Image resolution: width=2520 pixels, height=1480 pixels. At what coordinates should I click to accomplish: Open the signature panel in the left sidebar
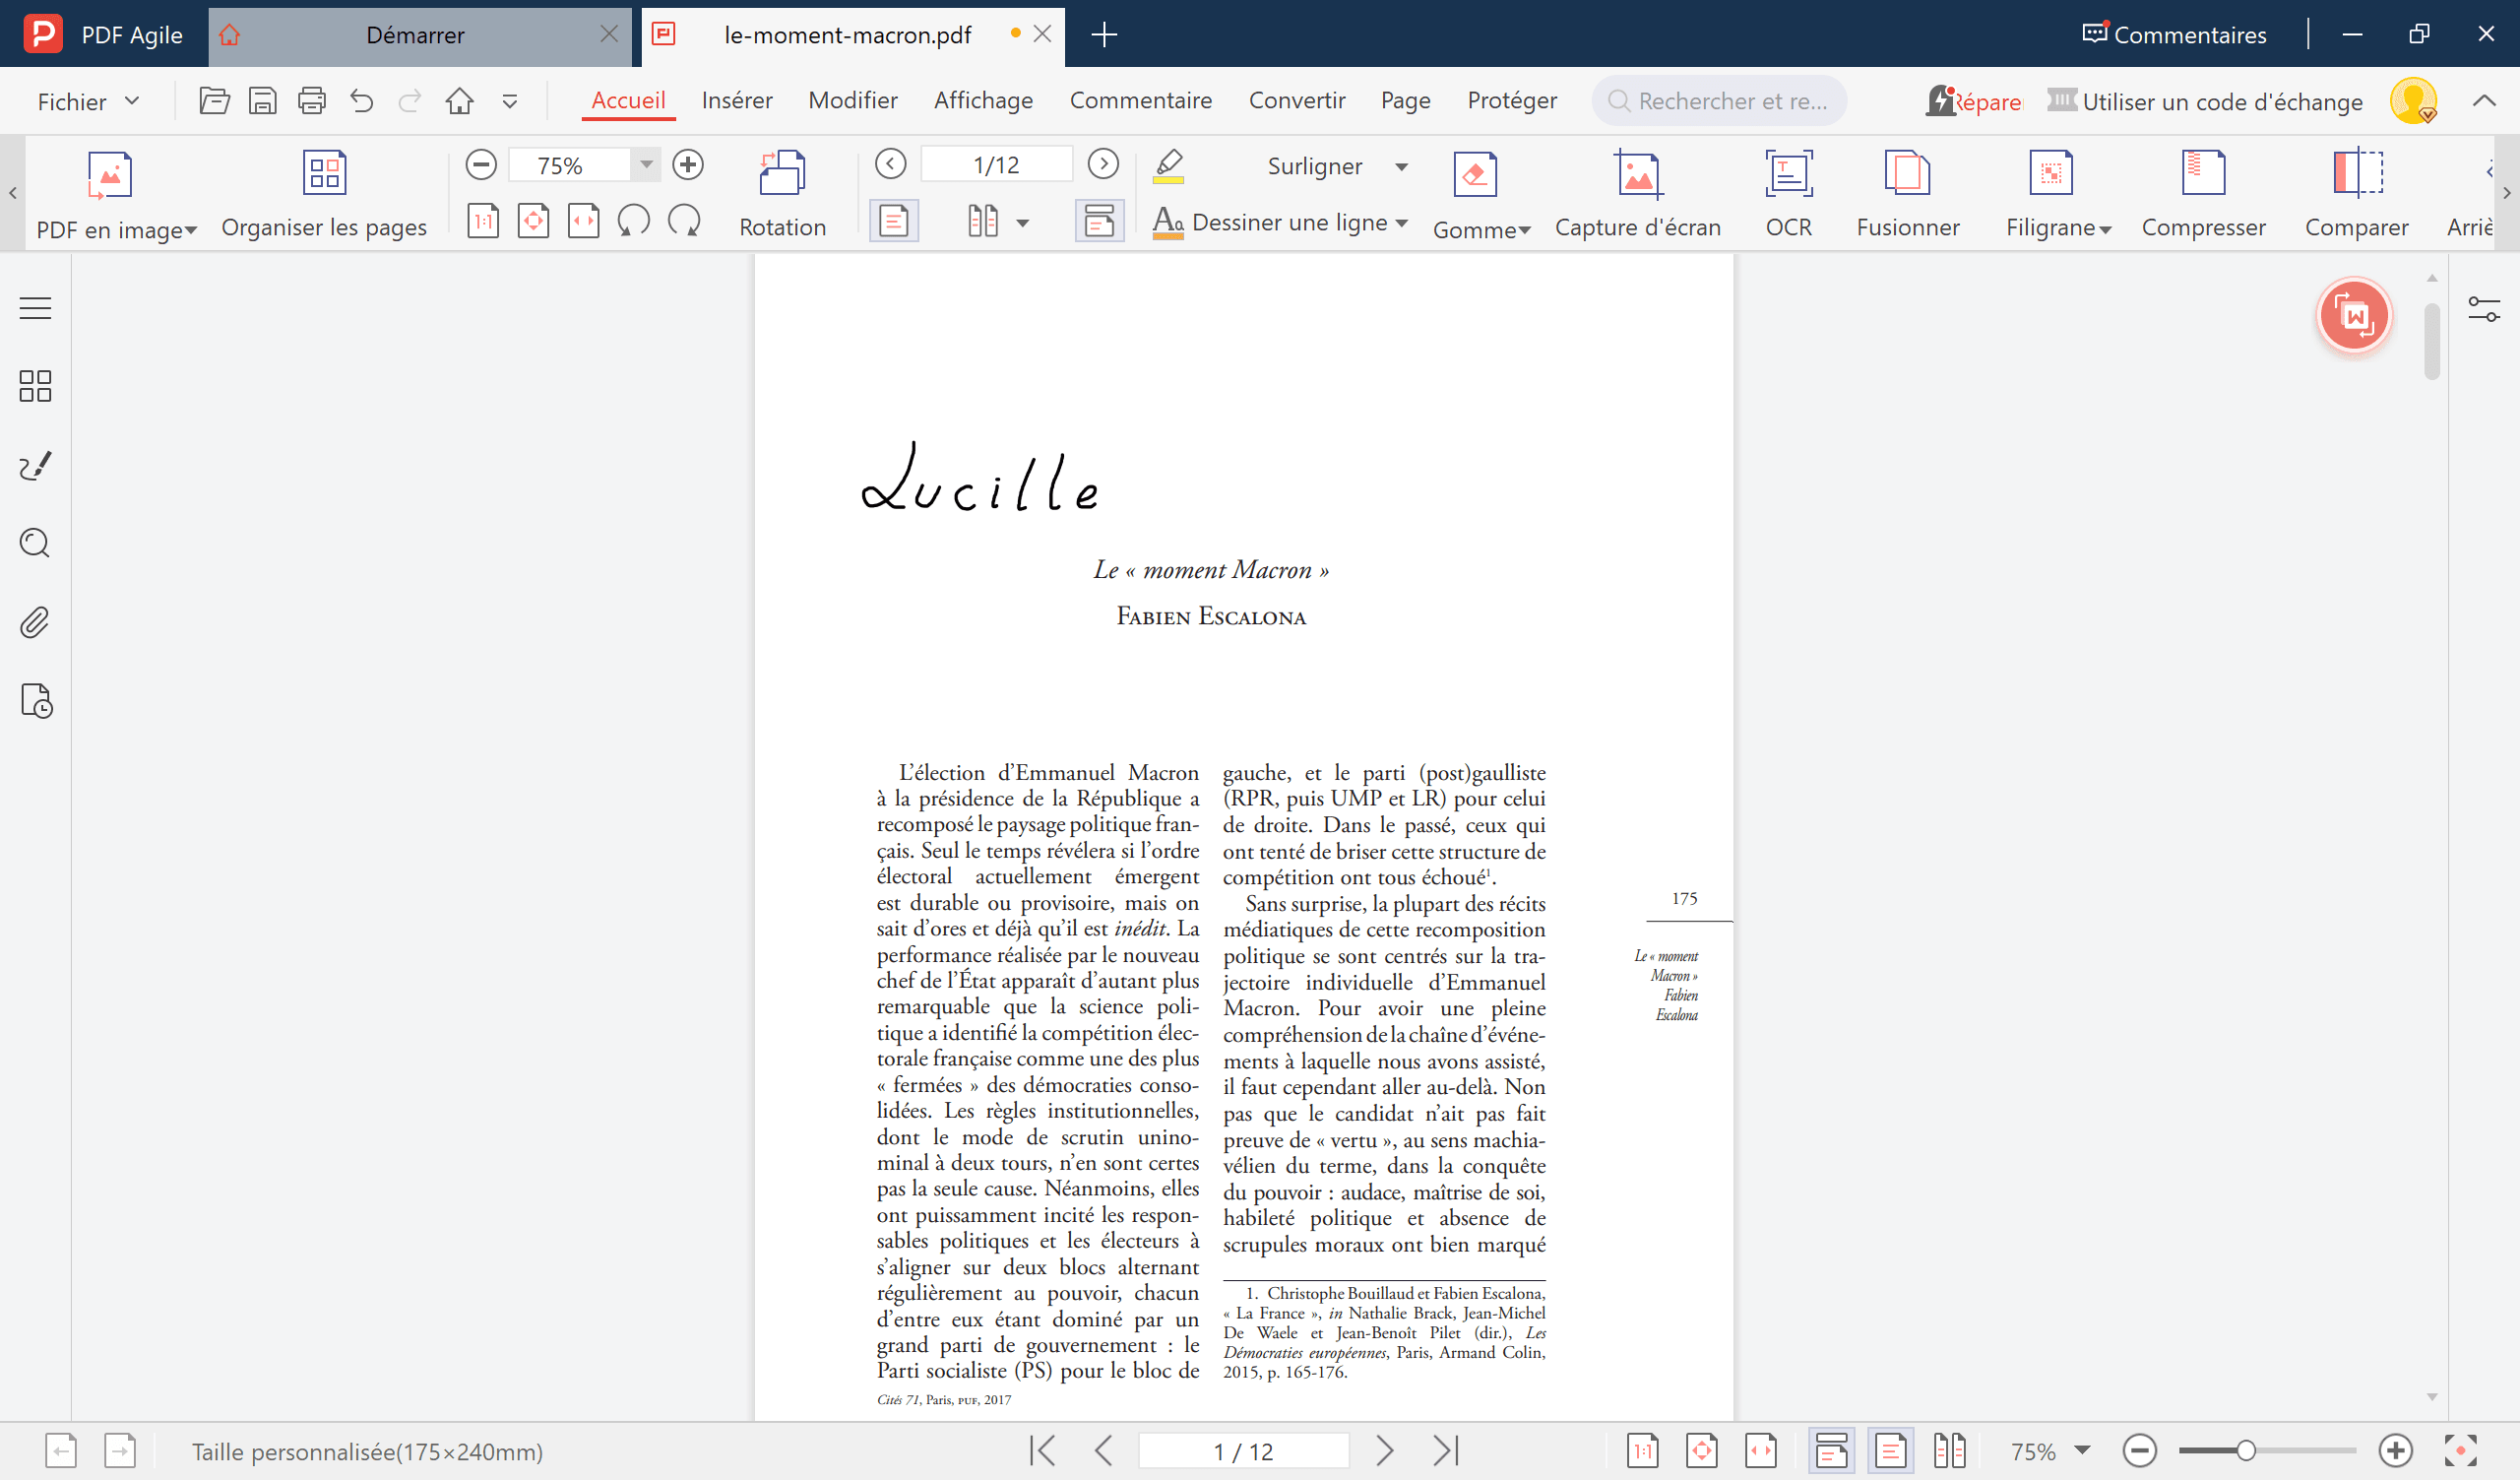coord(35,465)
